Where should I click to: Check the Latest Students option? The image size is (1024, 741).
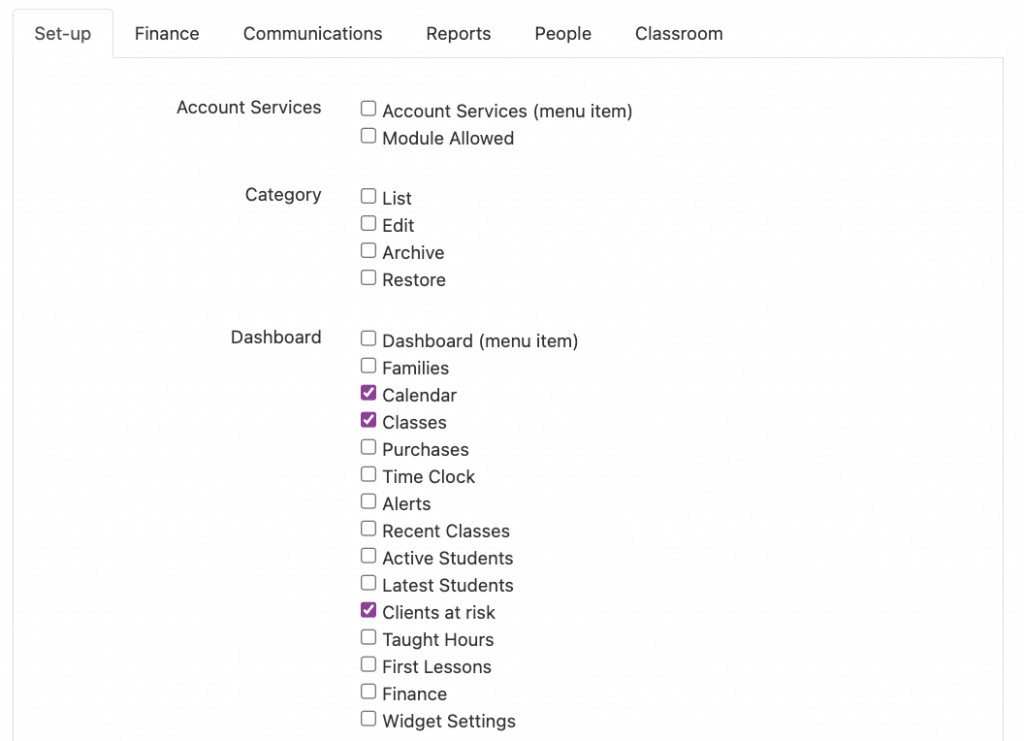click(368, 583)
